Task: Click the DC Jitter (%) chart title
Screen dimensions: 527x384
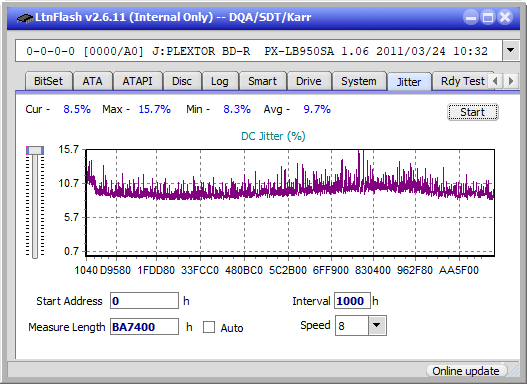Action: [x=273, y=136]
